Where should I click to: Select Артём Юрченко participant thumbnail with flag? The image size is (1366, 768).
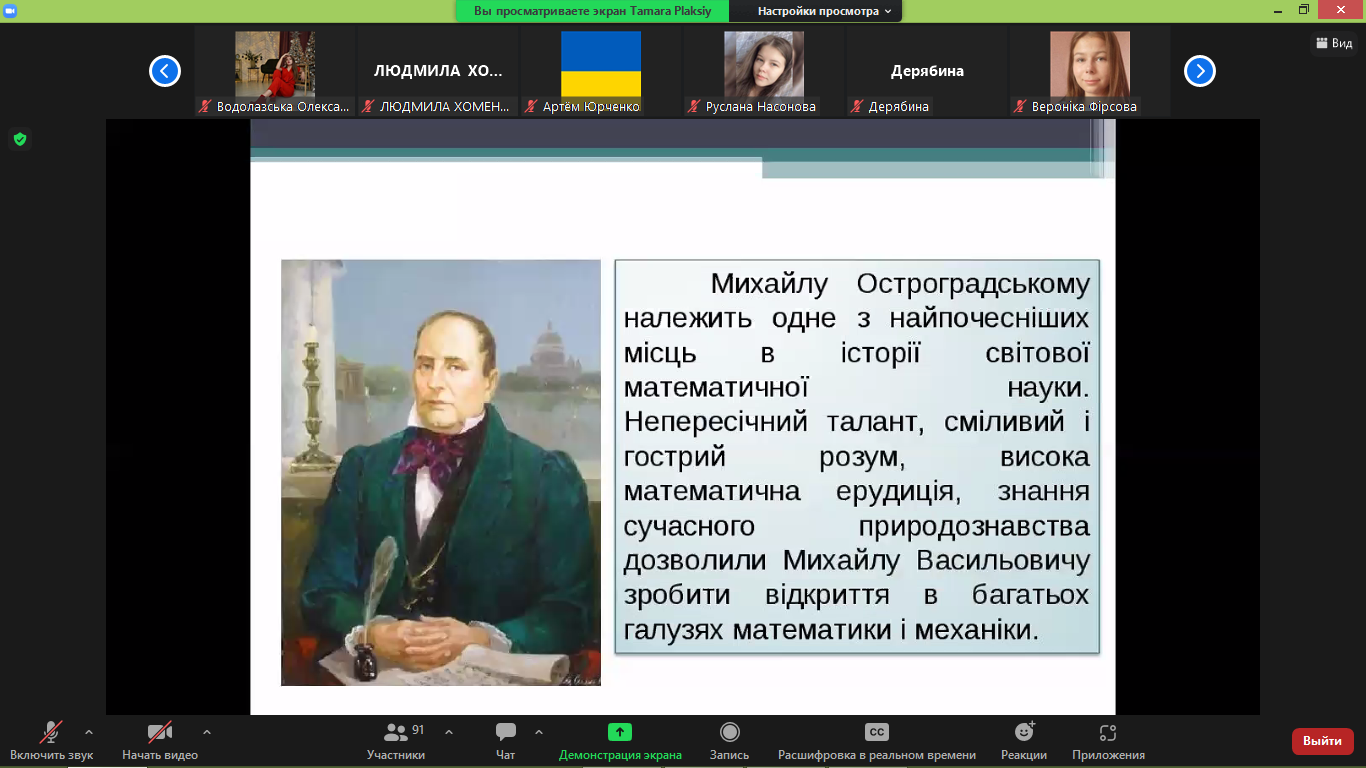pyautogui.click(x=601, y=72)
